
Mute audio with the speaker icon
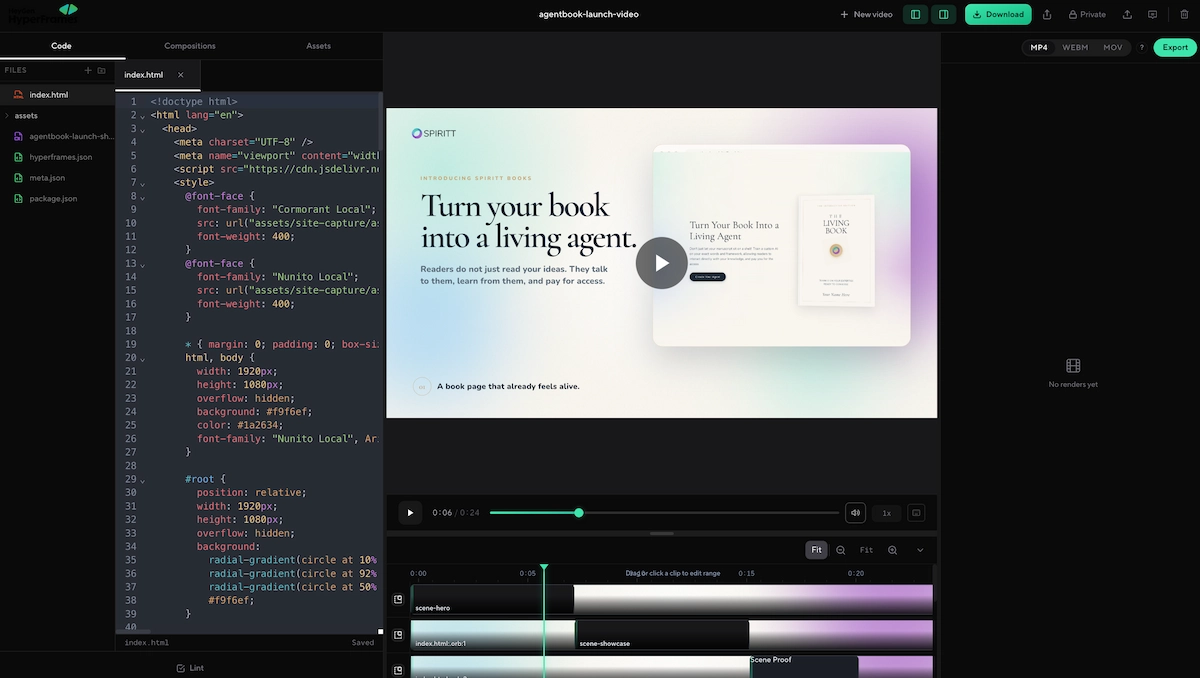pos(855,513)
